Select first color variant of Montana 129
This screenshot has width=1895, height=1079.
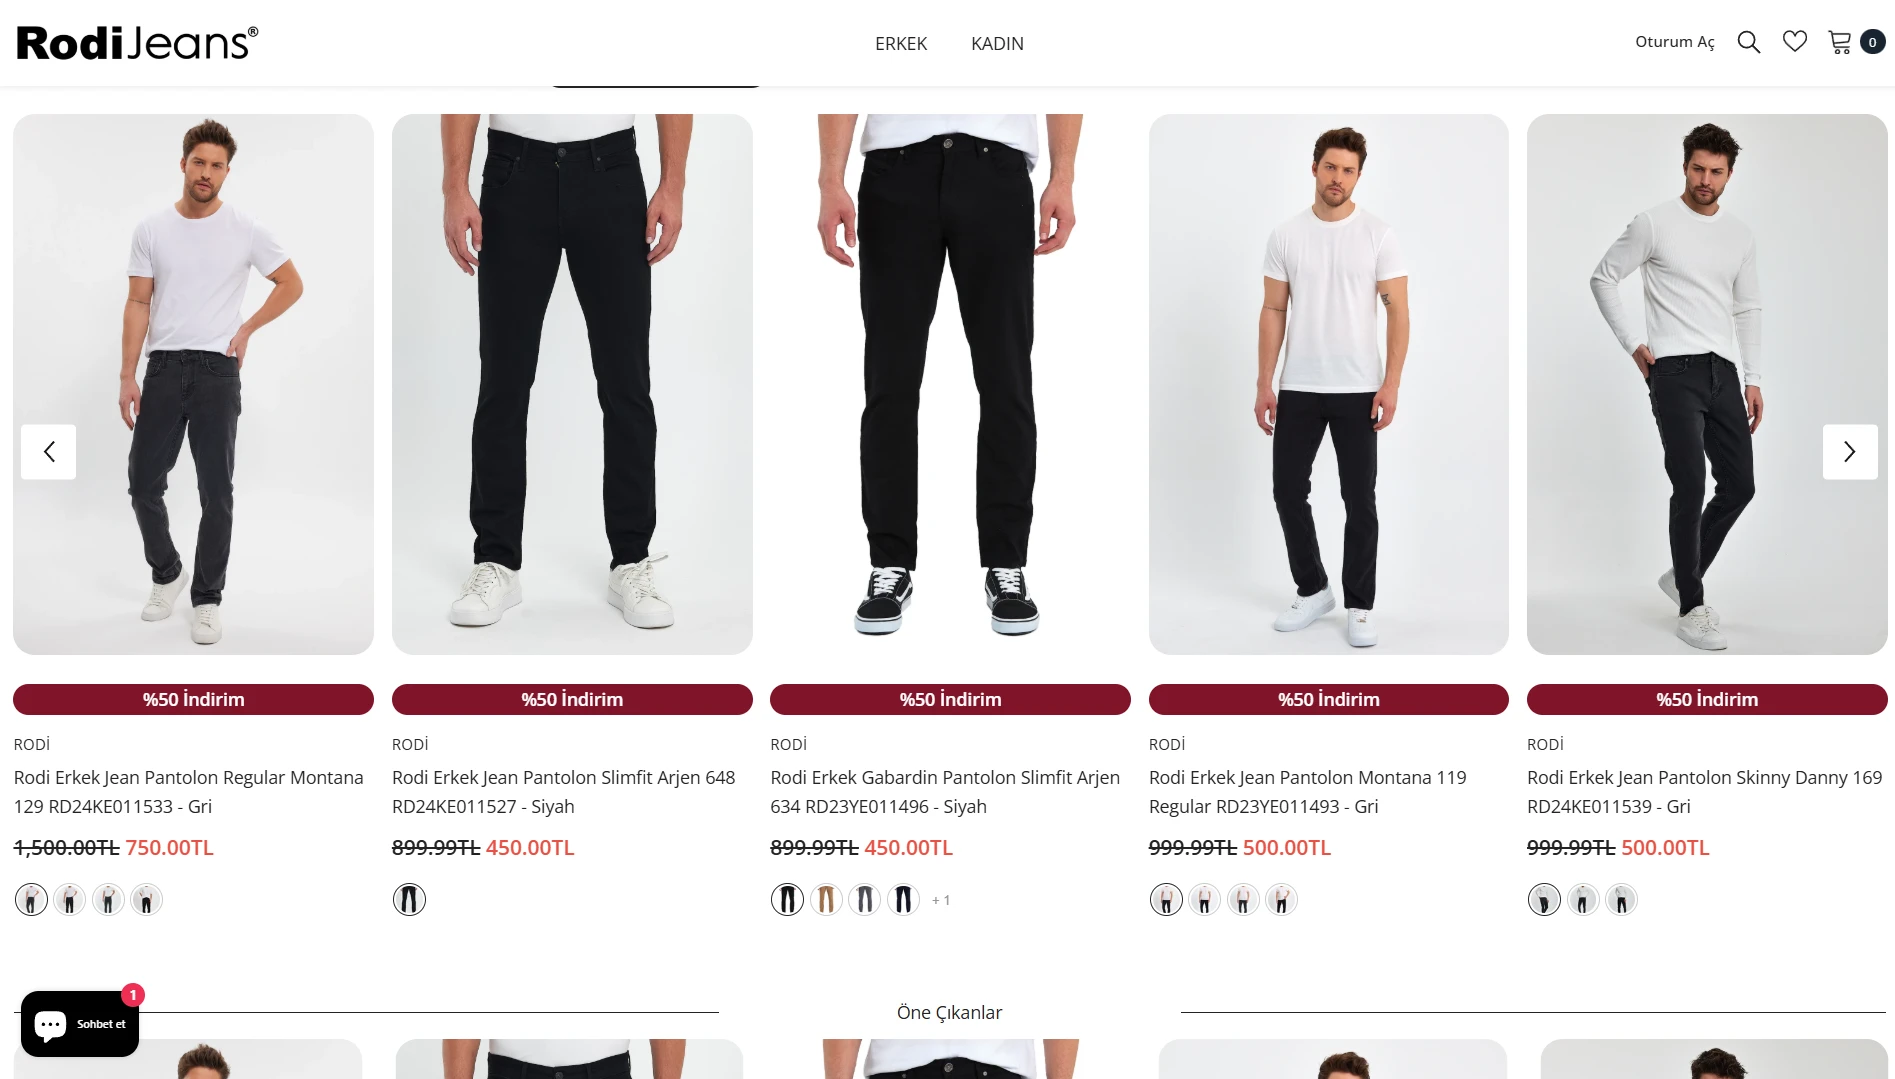31,900
